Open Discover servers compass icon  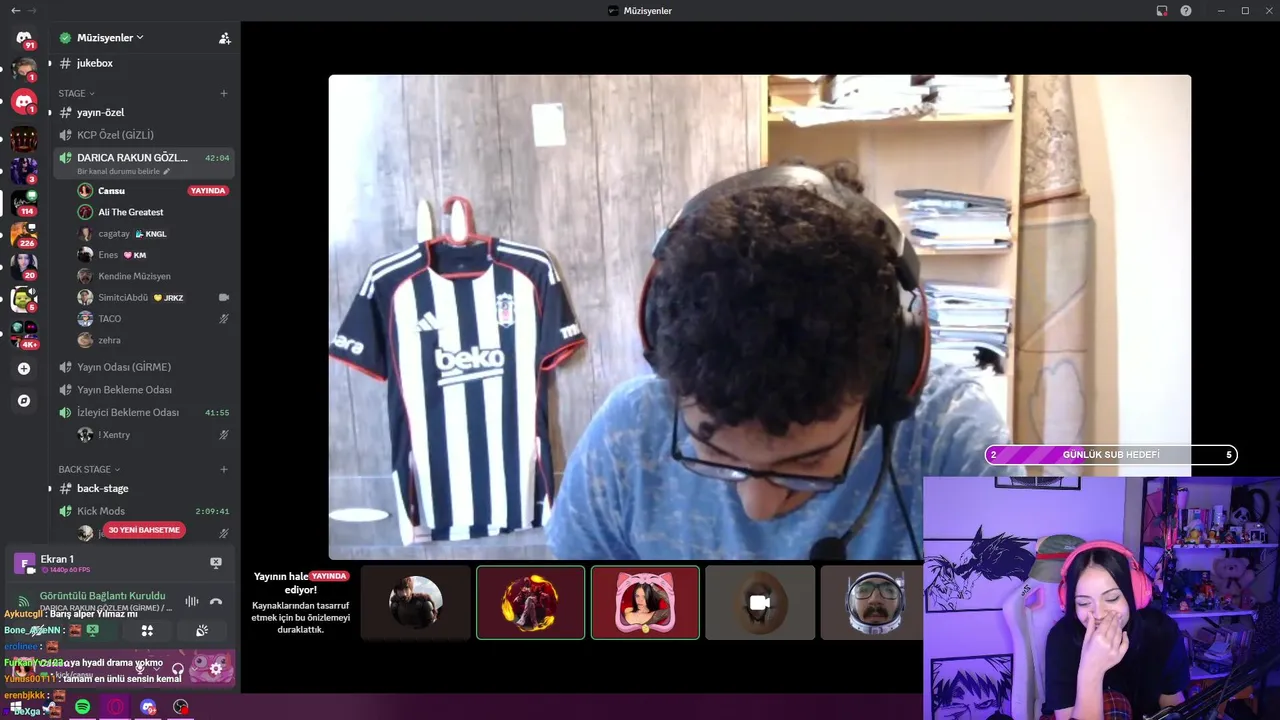24,400
